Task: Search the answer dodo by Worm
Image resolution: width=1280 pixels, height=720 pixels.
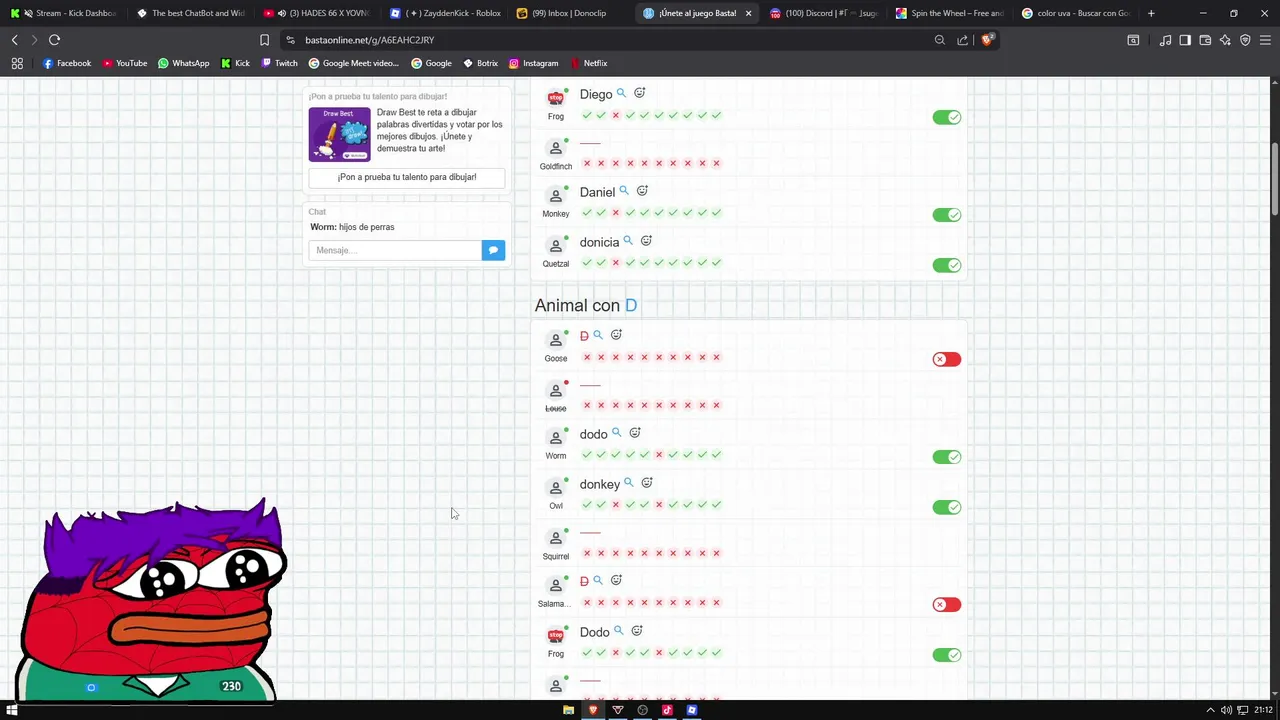Action: (x=616, y=433)
